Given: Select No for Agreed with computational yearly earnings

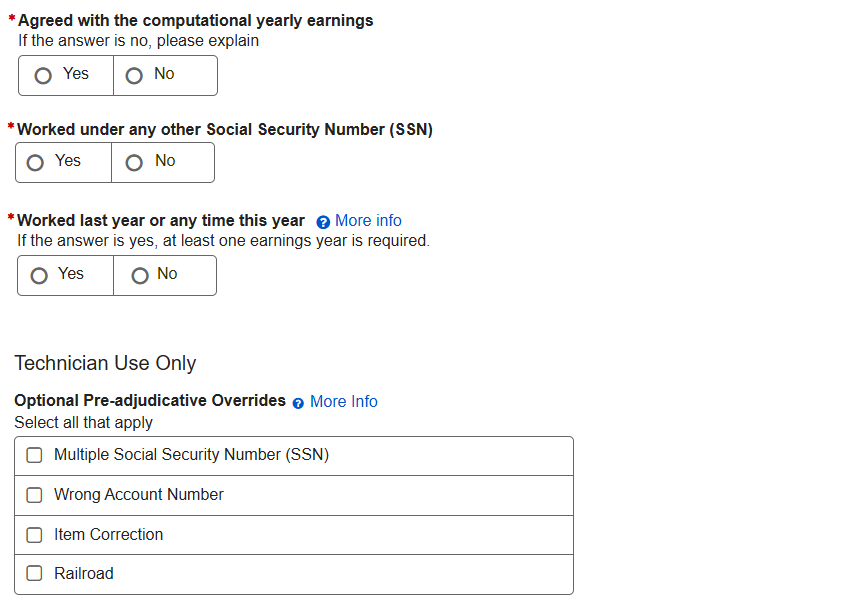Looking at the screenshot, I should pos(134,75).
